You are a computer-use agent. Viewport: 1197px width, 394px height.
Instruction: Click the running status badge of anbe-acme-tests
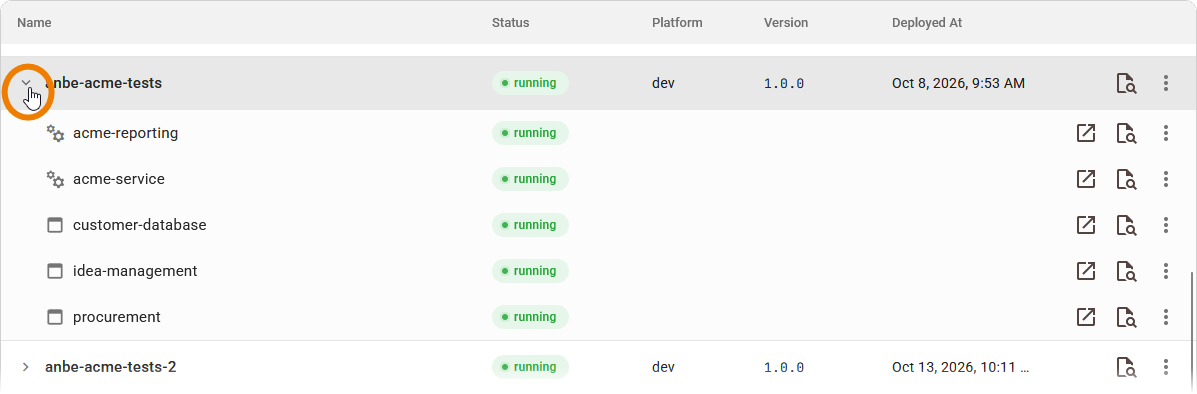click(x=531, y=83)
